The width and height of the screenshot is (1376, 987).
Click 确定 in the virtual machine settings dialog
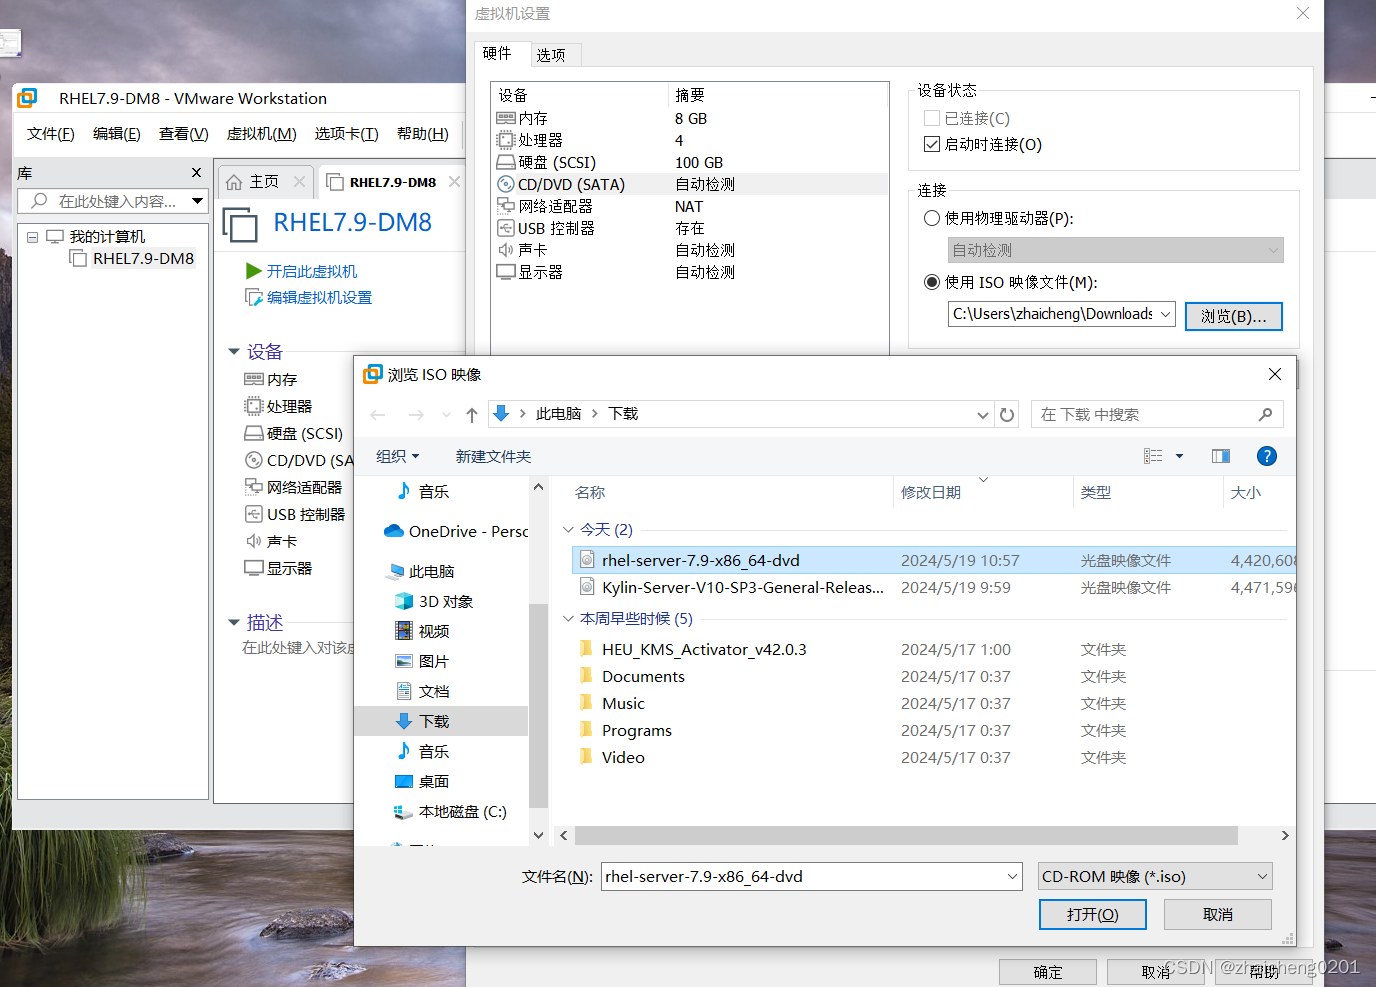[x=1048, y=972]
